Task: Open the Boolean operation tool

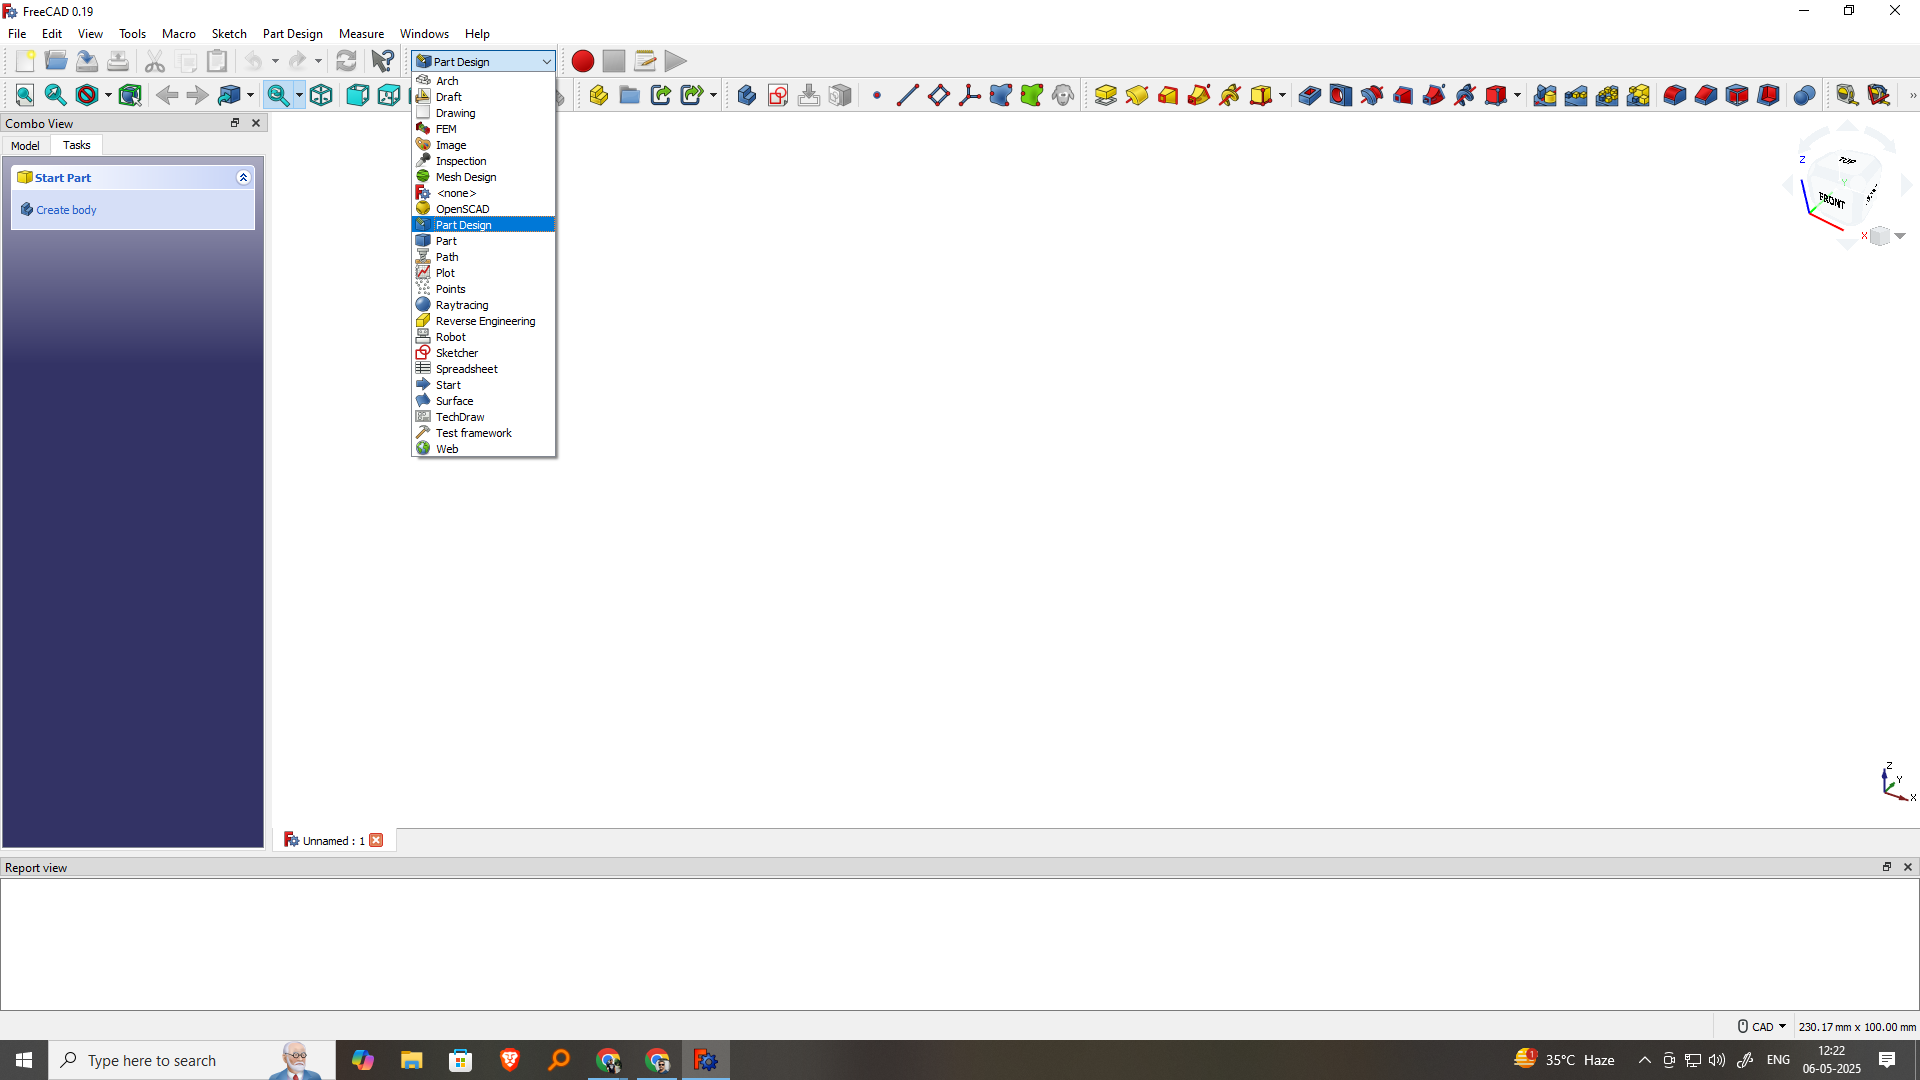Action: [1805, 95]
